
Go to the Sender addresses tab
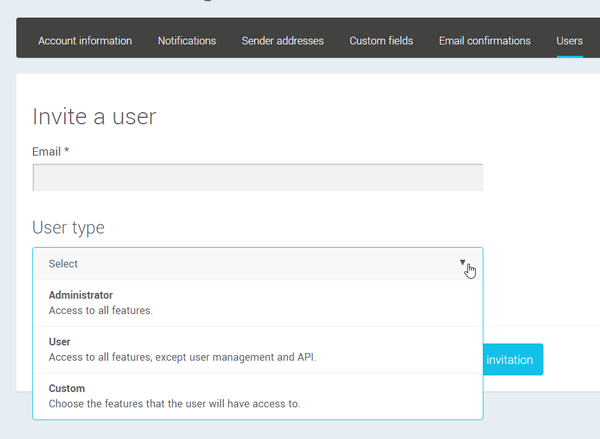282,41
